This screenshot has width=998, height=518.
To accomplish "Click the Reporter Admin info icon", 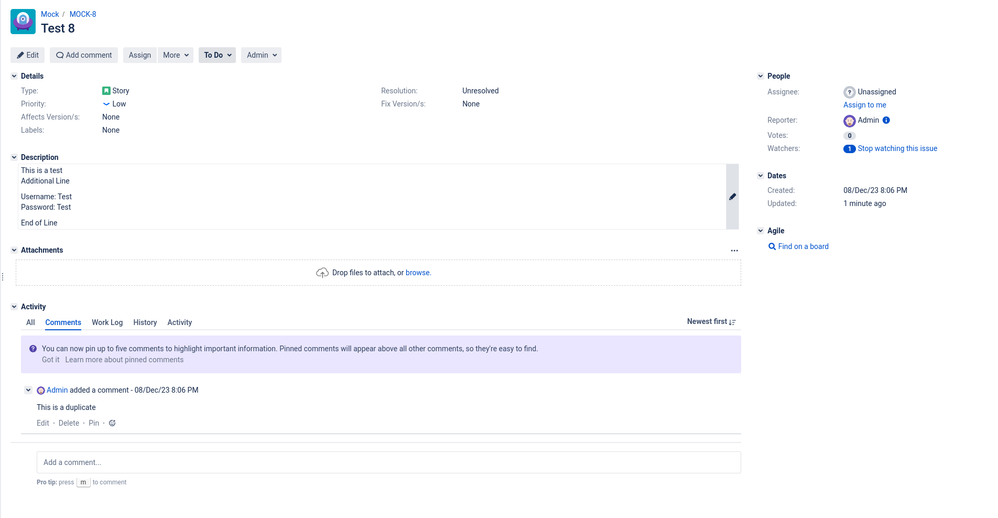I will tap(886, 120).
